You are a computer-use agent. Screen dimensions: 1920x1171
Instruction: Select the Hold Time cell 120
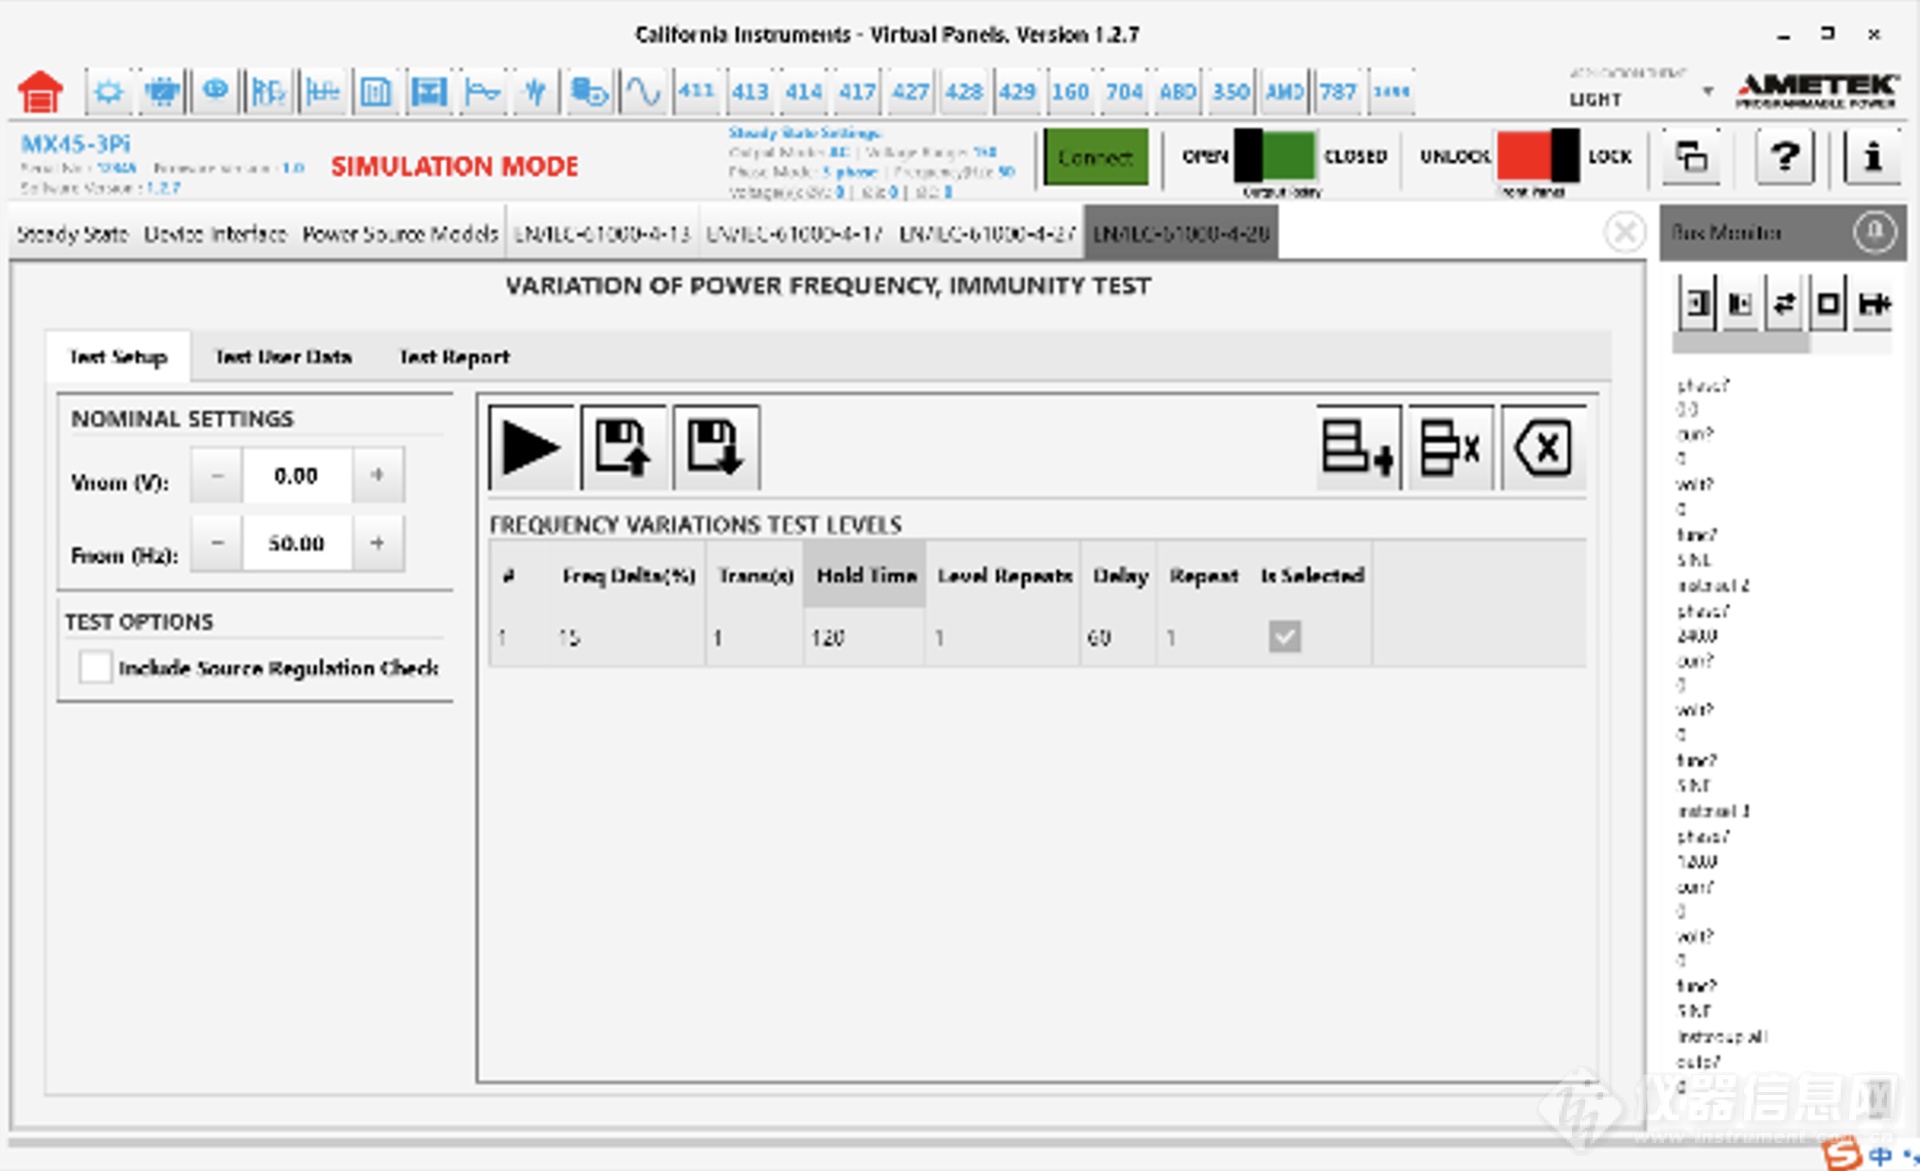pos(865,637)
